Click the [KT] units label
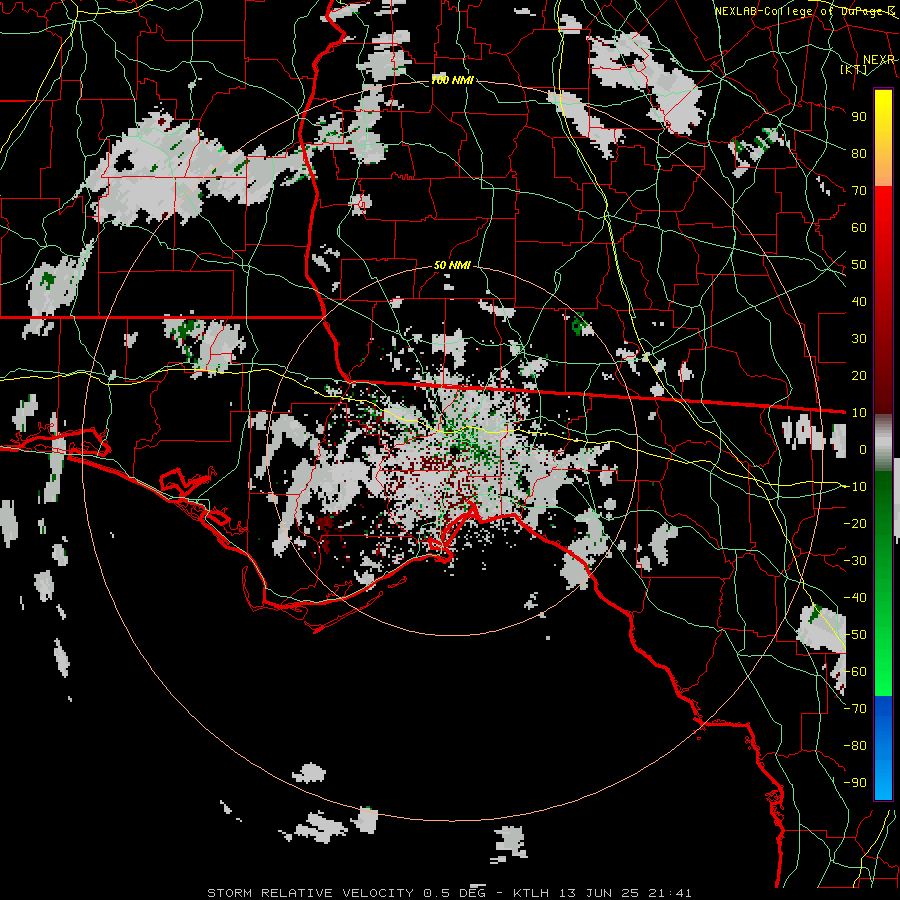The image size is (900, 900). (x=854, y=69)
